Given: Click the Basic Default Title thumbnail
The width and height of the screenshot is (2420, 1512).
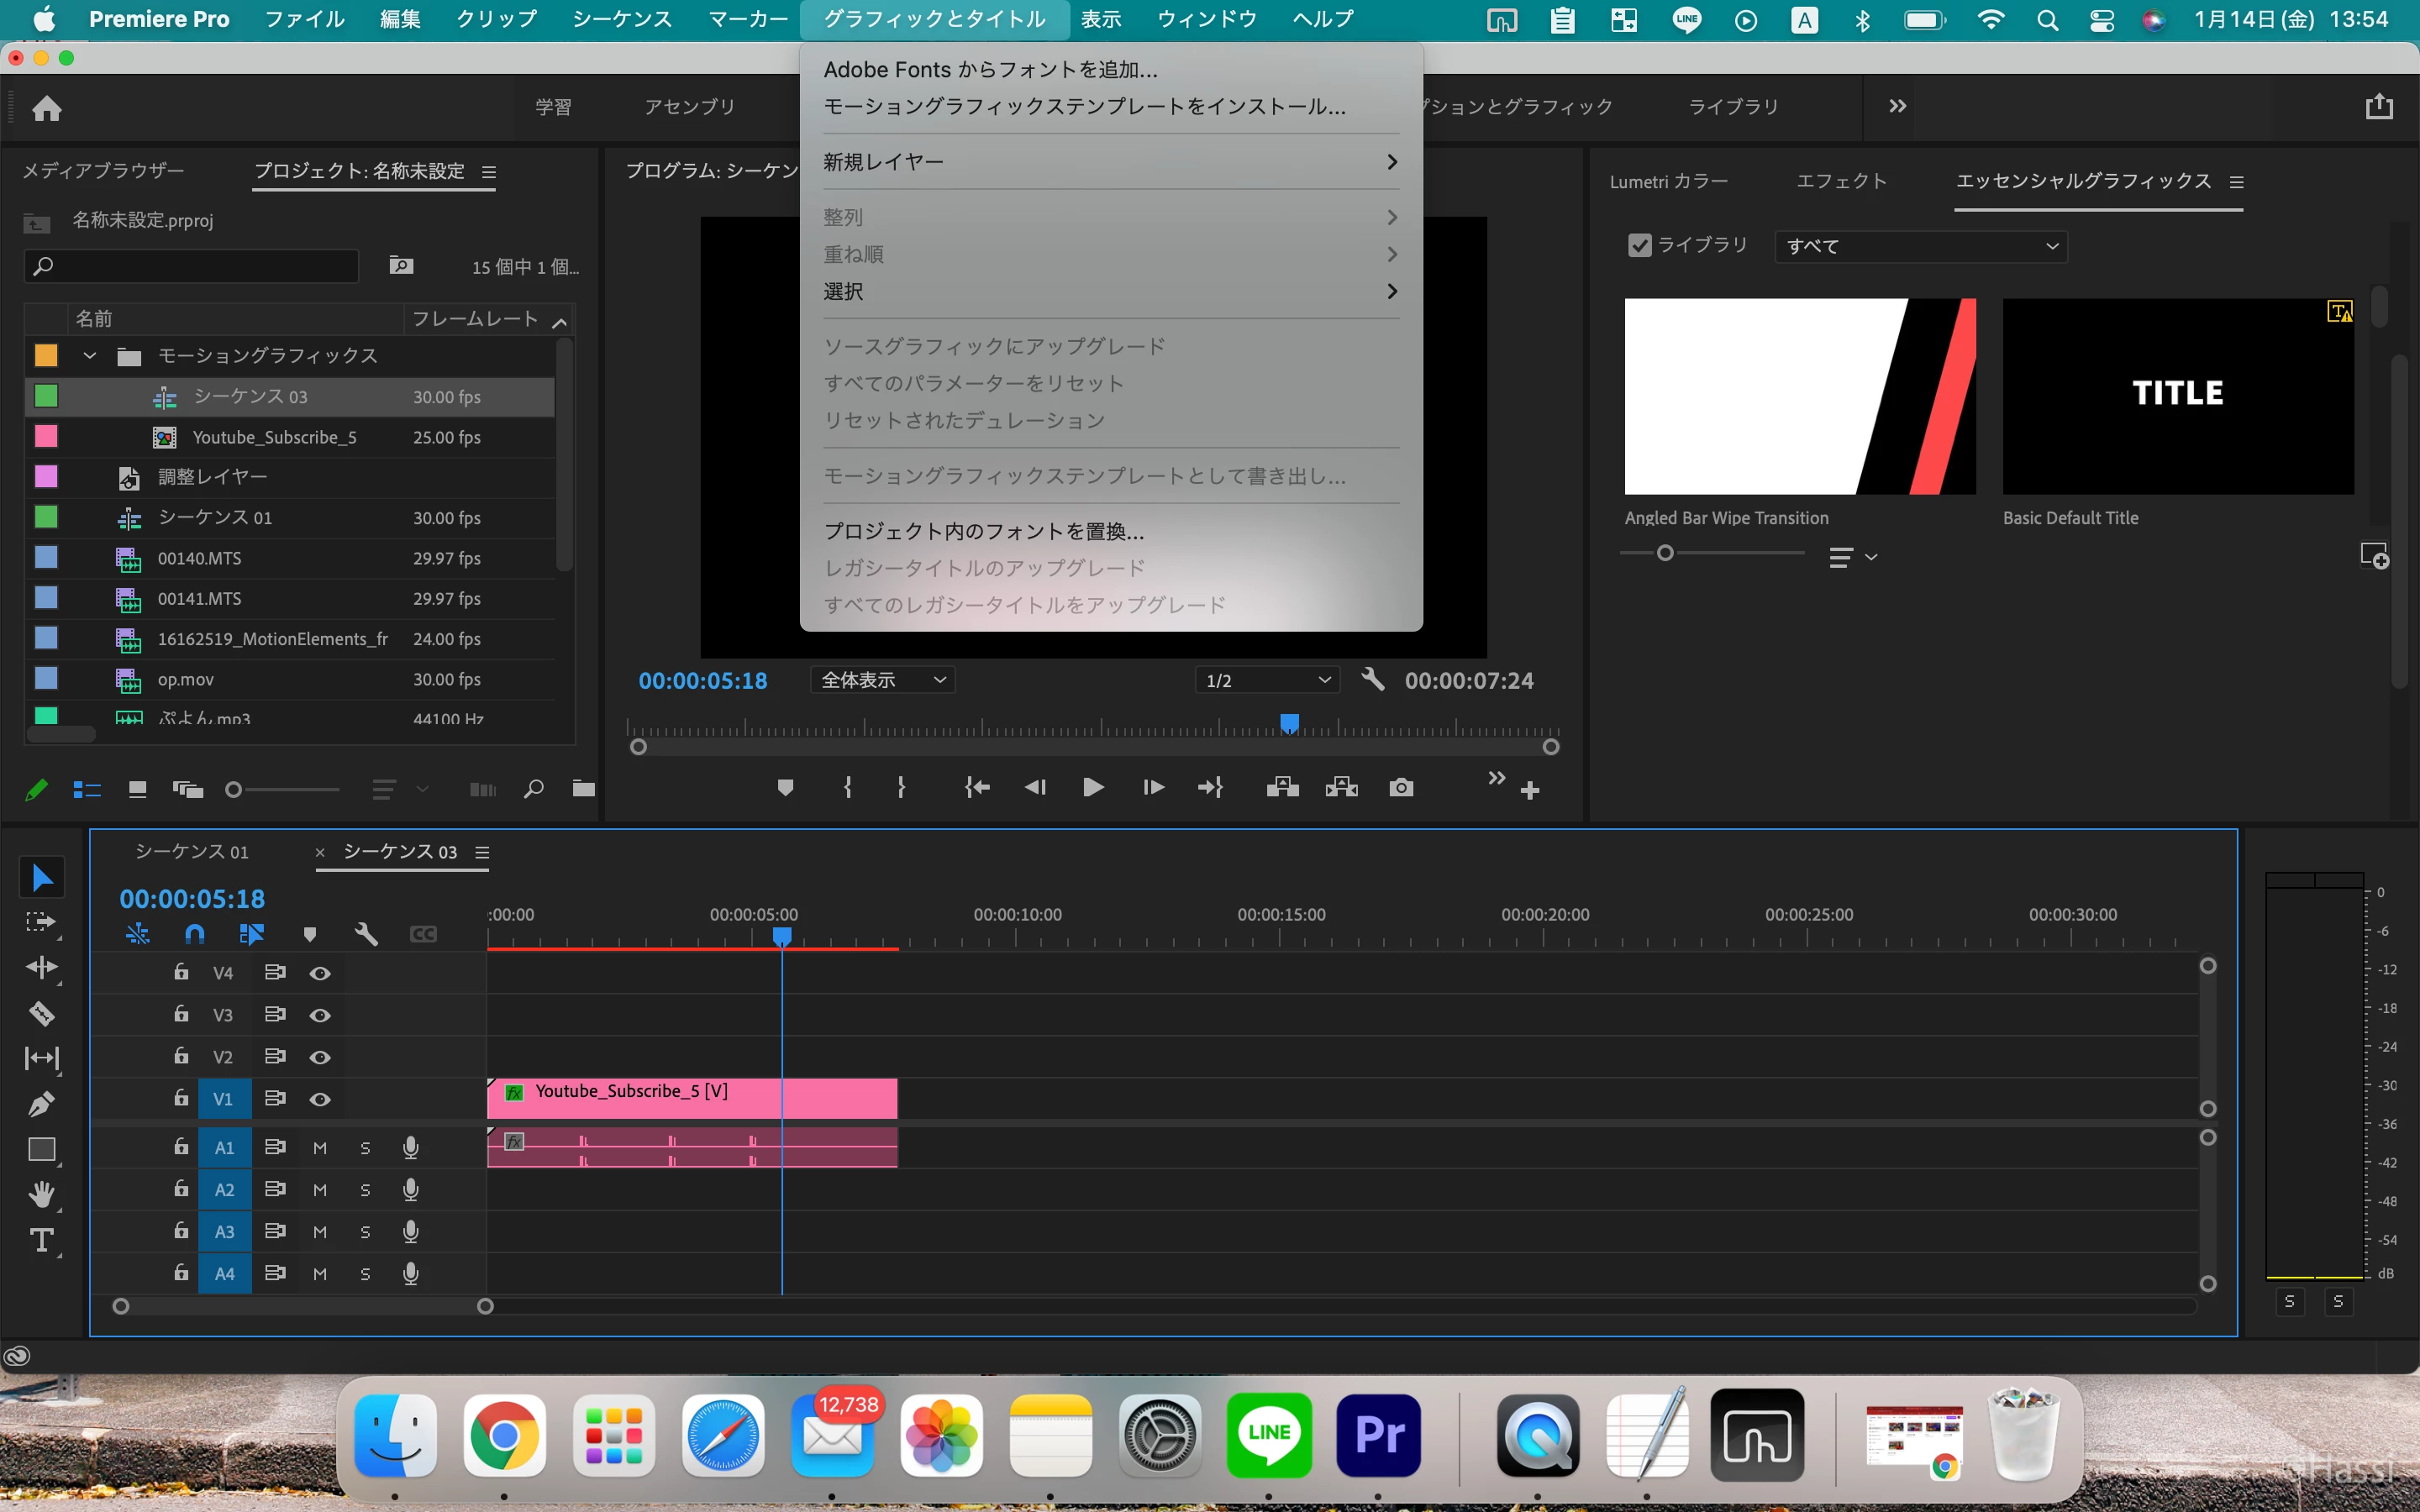Looking at the screenshot, I should pyautogui.click(x=2177, y=397).
